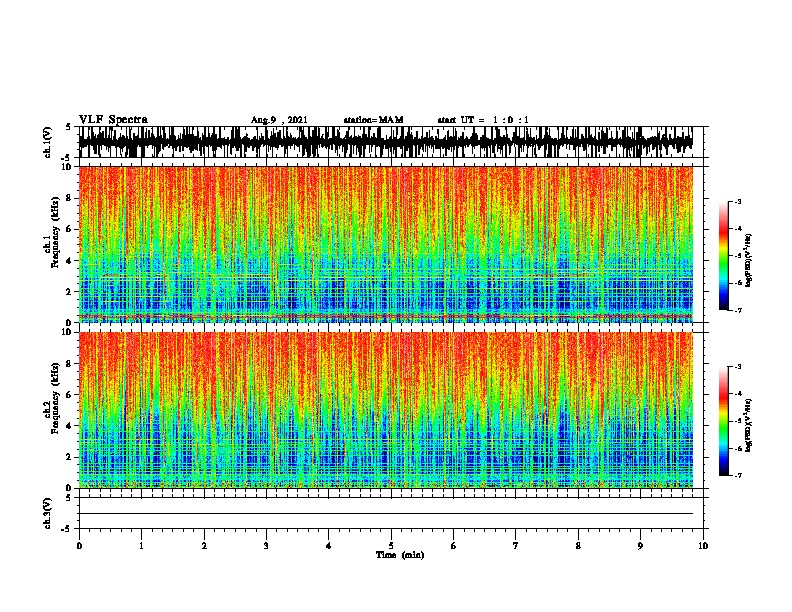
Task: Click the "ch.1(V)" axis label
Action: [48, 142]
